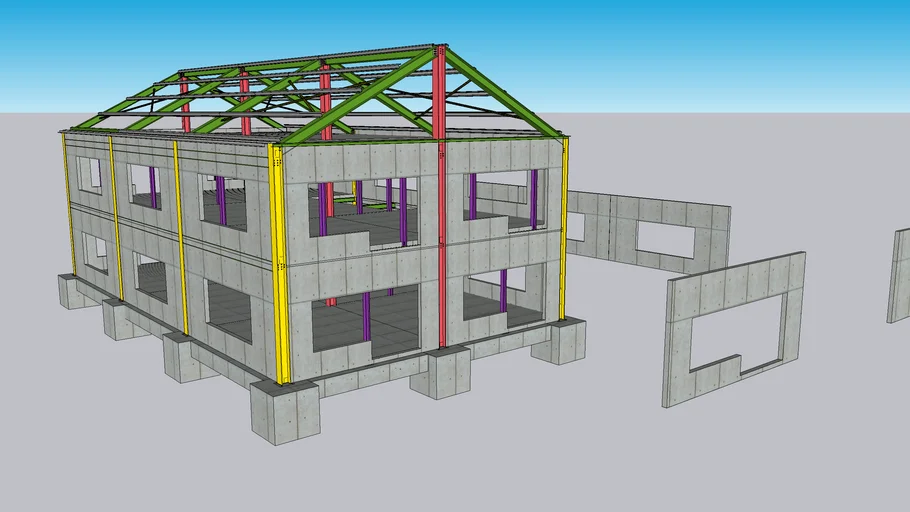Select the red center column on gable wall
910x512 pixels.
coord(442,197)
